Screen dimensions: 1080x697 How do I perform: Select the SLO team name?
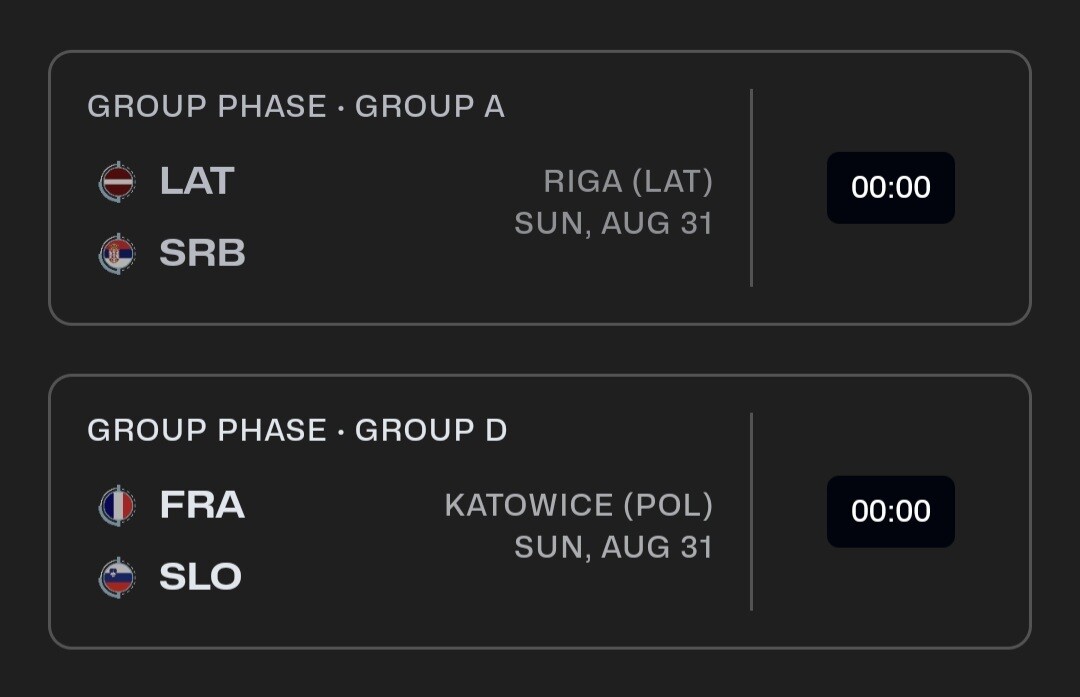pos(200,577)
